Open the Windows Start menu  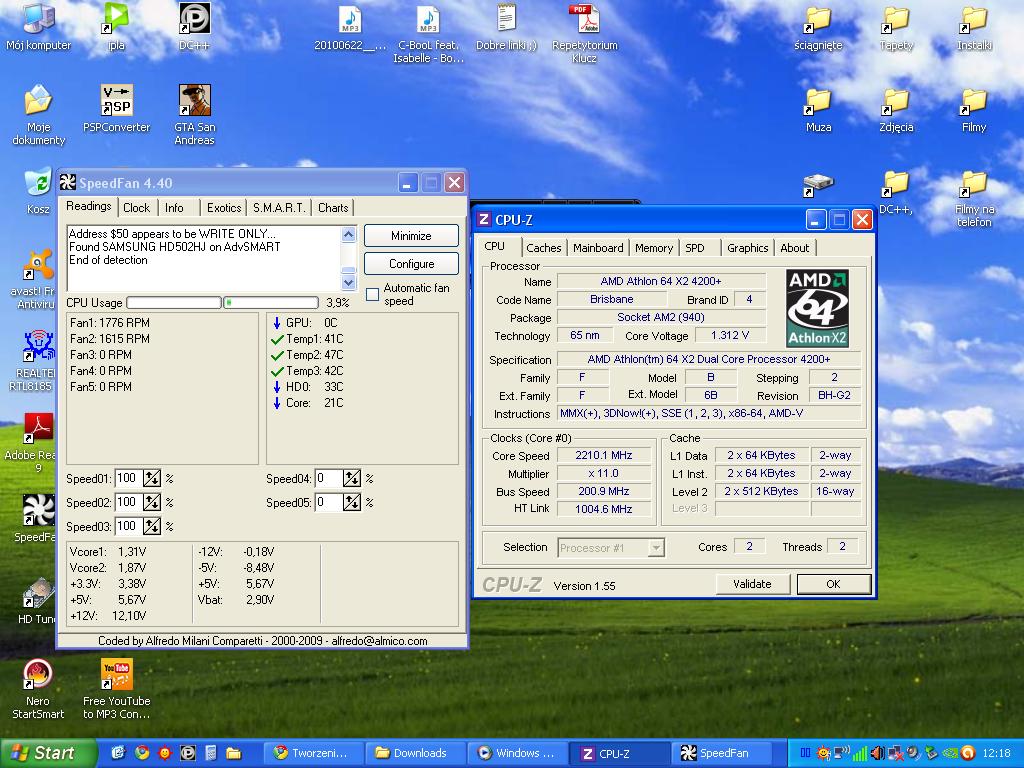coord(48,753)
